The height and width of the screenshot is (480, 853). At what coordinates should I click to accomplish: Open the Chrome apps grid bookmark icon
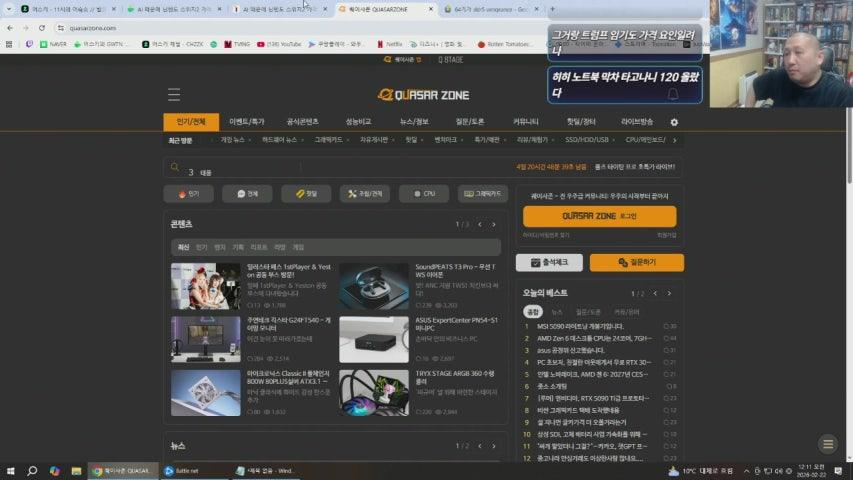coord(9,44)
